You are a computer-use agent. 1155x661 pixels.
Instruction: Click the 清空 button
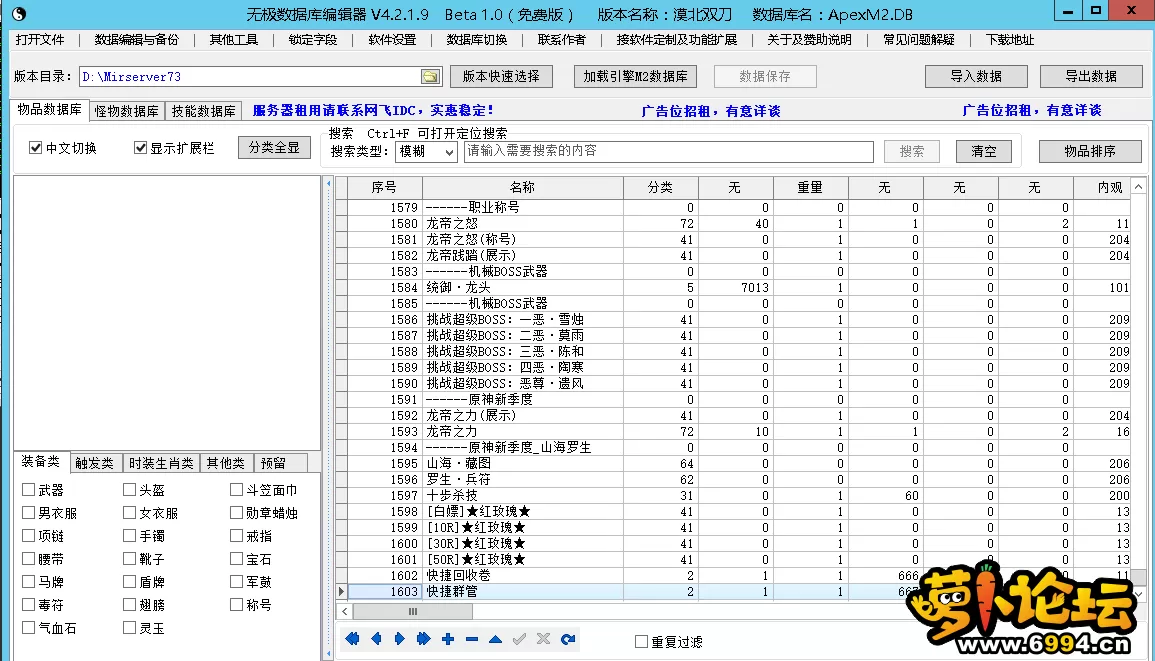(983, 151)
